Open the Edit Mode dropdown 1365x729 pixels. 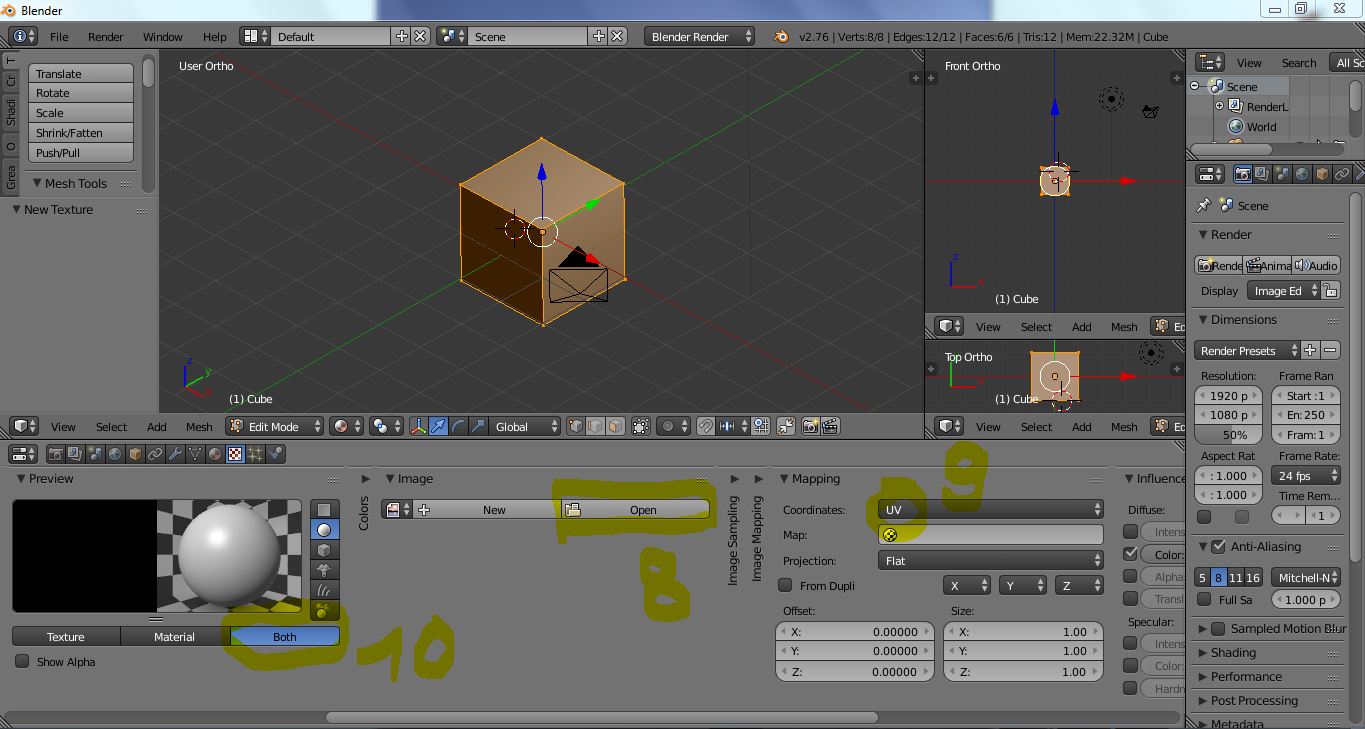click(275, 427)
